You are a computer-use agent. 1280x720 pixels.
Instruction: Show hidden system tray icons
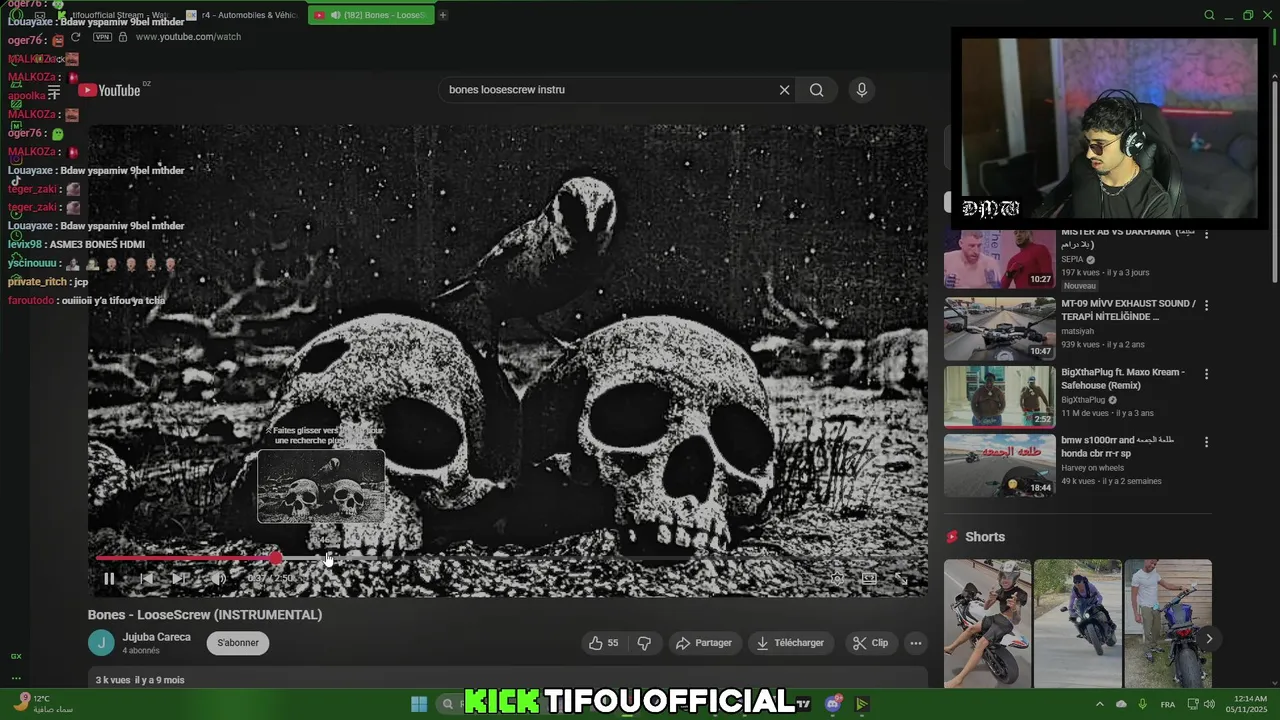point(1099,704)
